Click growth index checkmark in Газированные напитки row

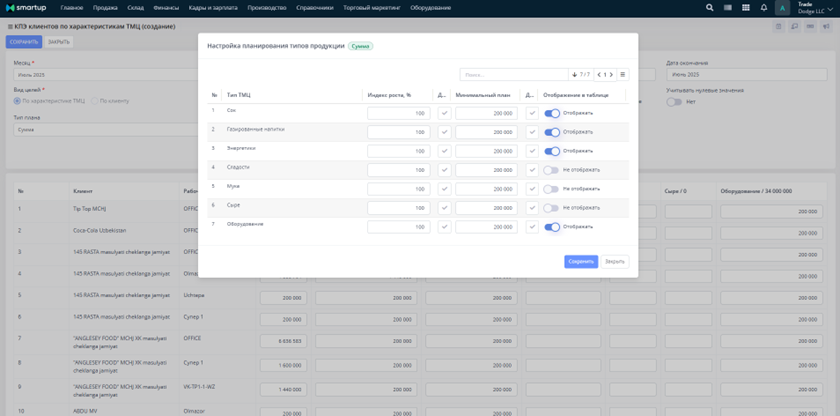click(444, 132)
